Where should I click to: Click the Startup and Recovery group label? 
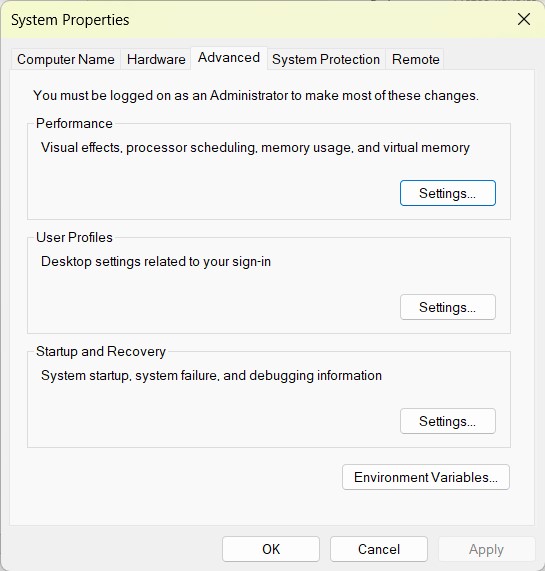pyautogui.click(x=101, y=351)
